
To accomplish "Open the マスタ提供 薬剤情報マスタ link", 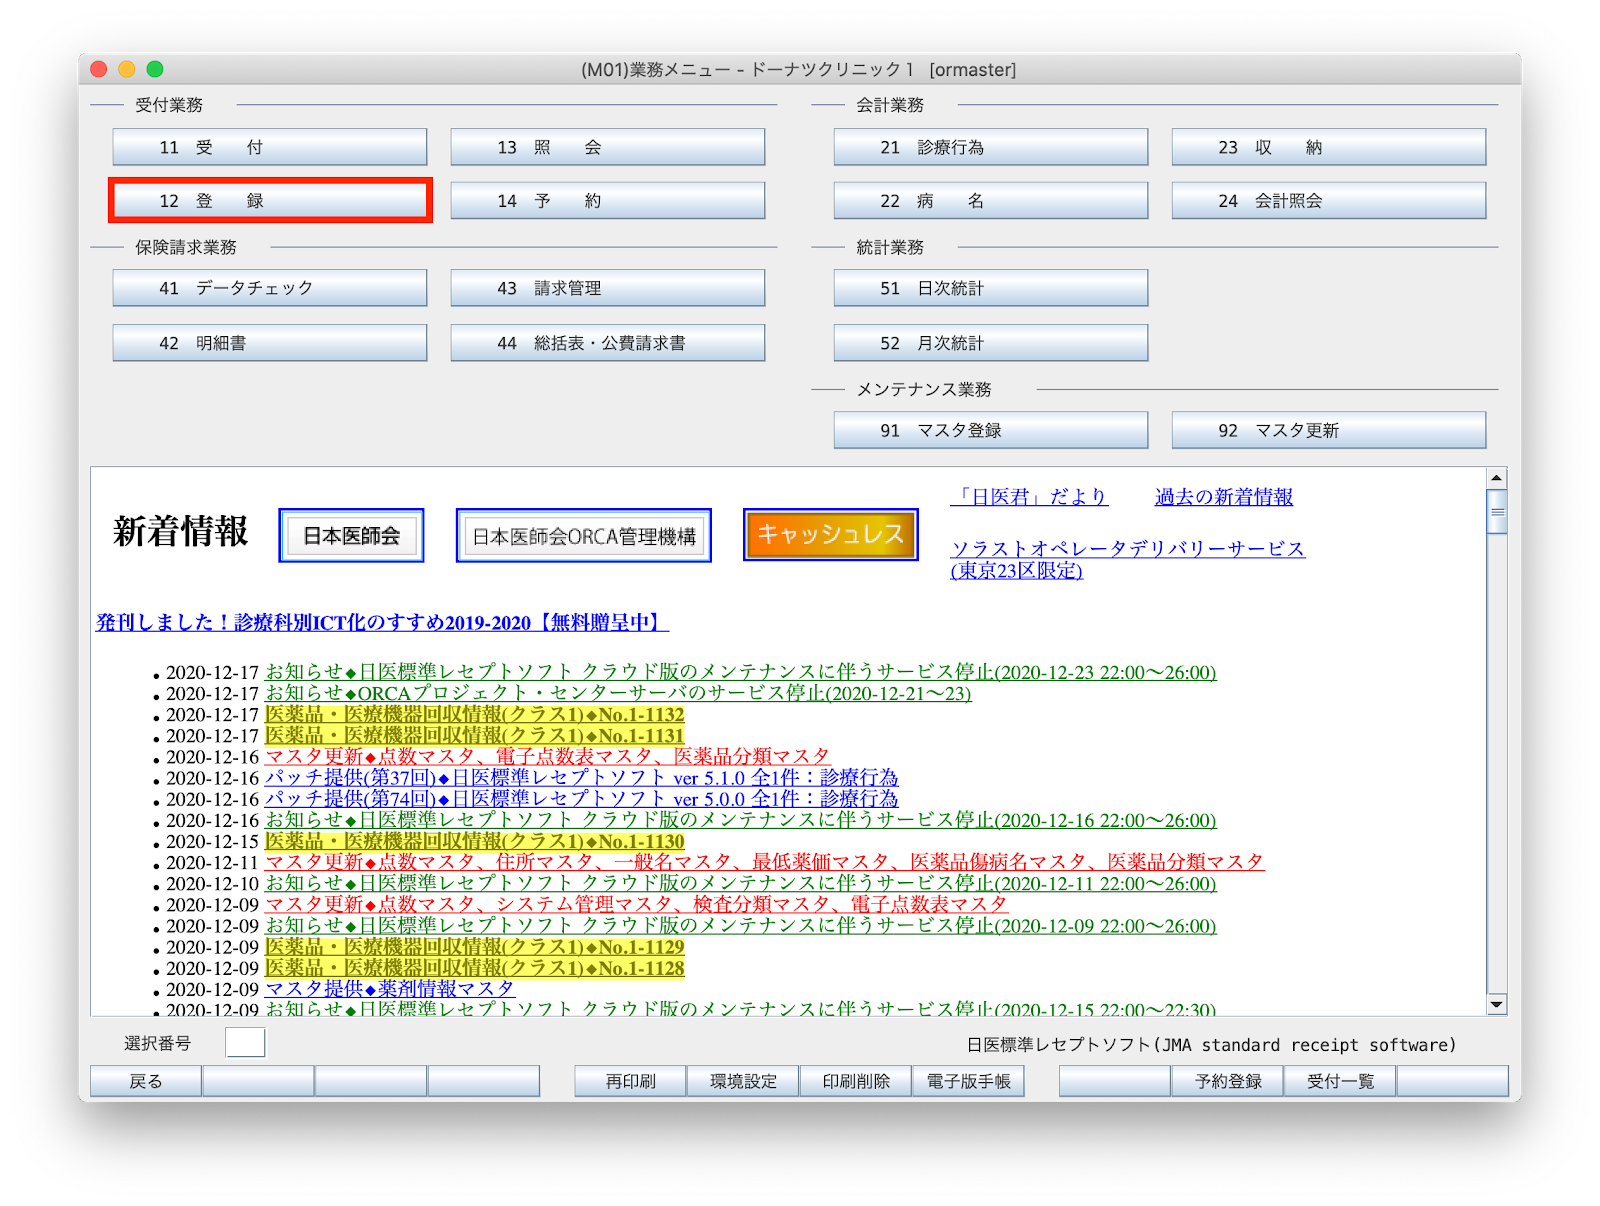I will [x=389, y=988].
